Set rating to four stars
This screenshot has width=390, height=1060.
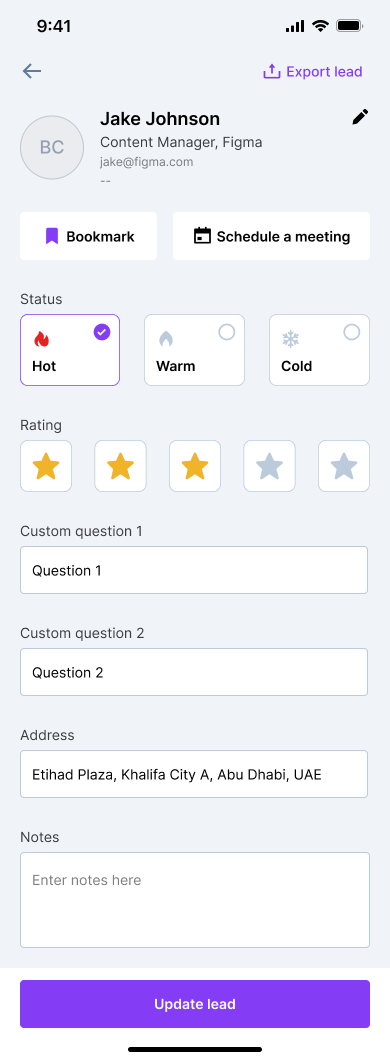[x=269, y=466]
